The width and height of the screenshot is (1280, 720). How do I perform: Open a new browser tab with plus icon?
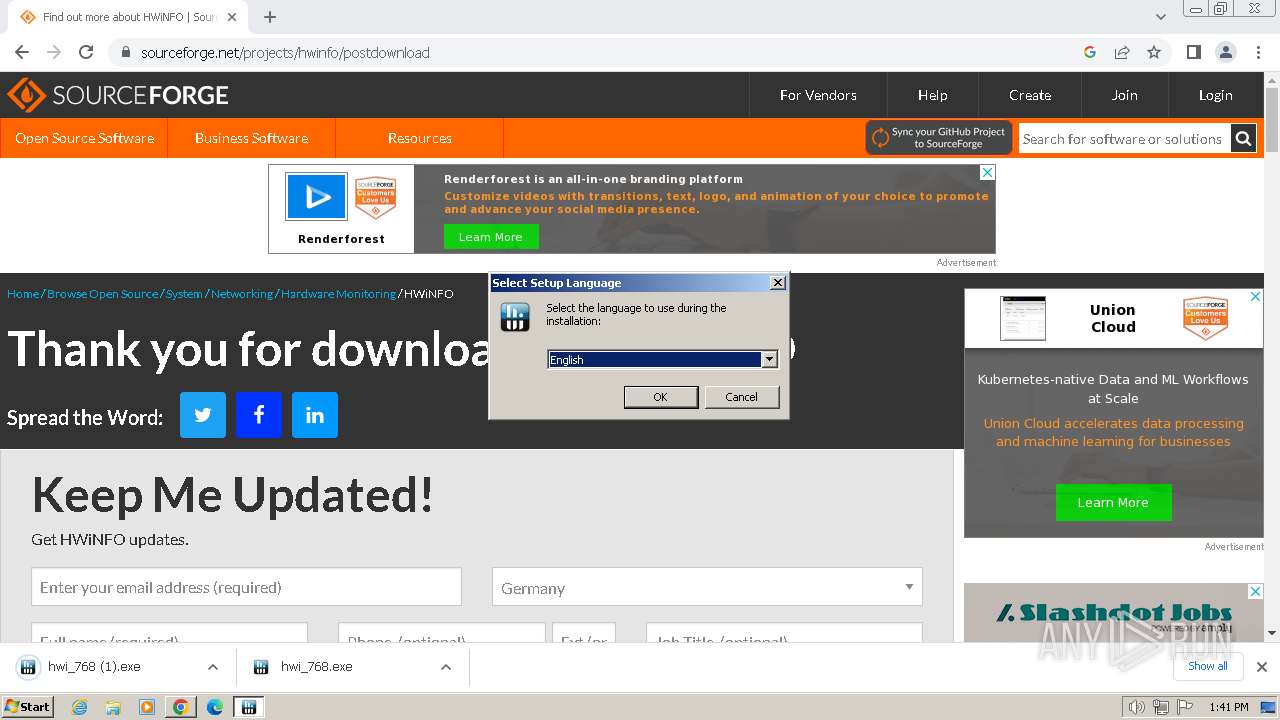click(x=270, y=17)
